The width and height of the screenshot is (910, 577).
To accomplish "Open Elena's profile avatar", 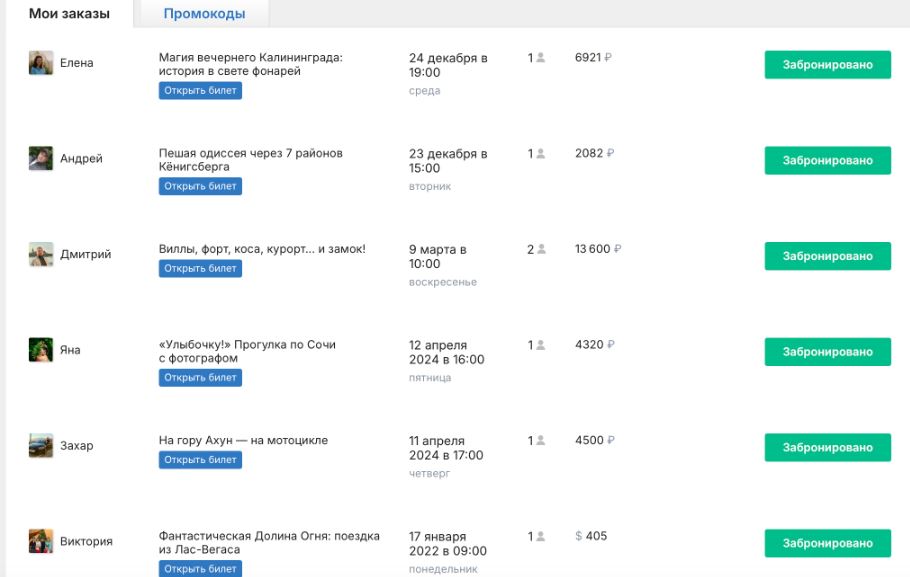I will [x=41, y=63].
